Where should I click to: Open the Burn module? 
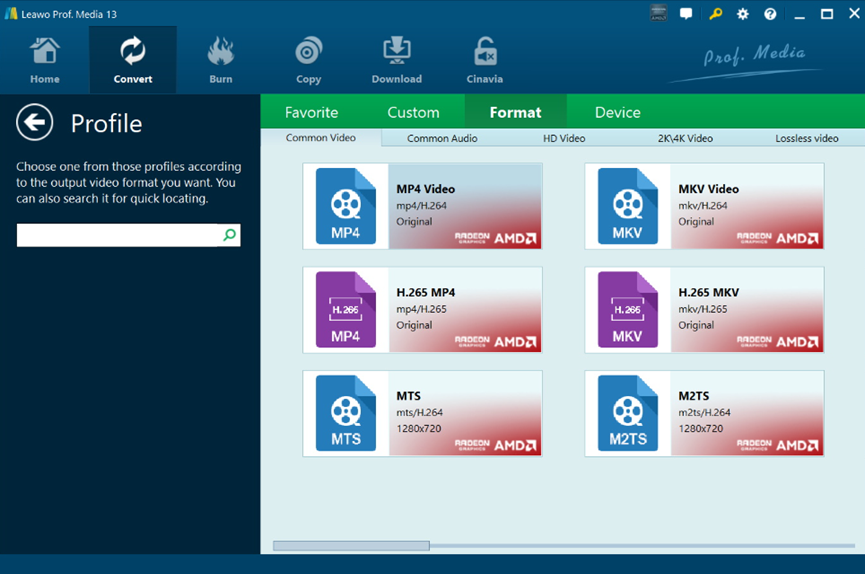(x=220, y=60)
